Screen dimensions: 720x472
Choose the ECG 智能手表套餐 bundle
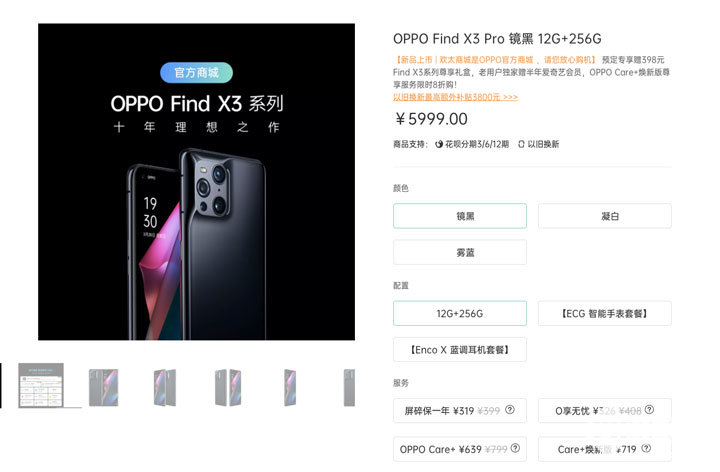click(x=605, y=314)
